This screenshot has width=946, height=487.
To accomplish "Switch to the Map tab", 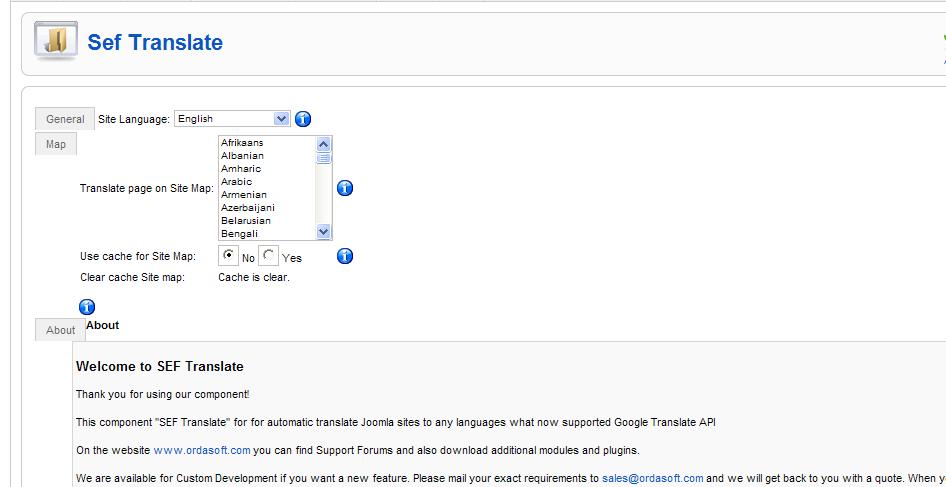I will pos(56,144).
